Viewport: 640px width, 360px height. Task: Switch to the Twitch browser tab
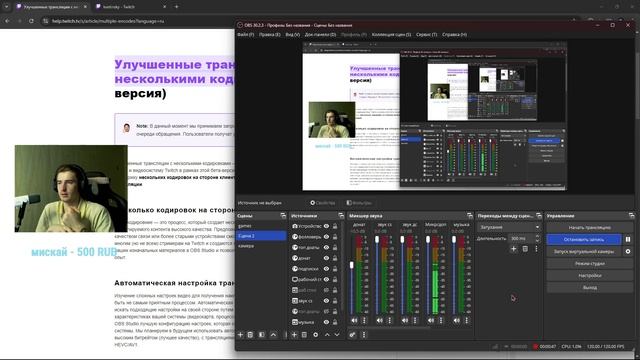(131, 7)
